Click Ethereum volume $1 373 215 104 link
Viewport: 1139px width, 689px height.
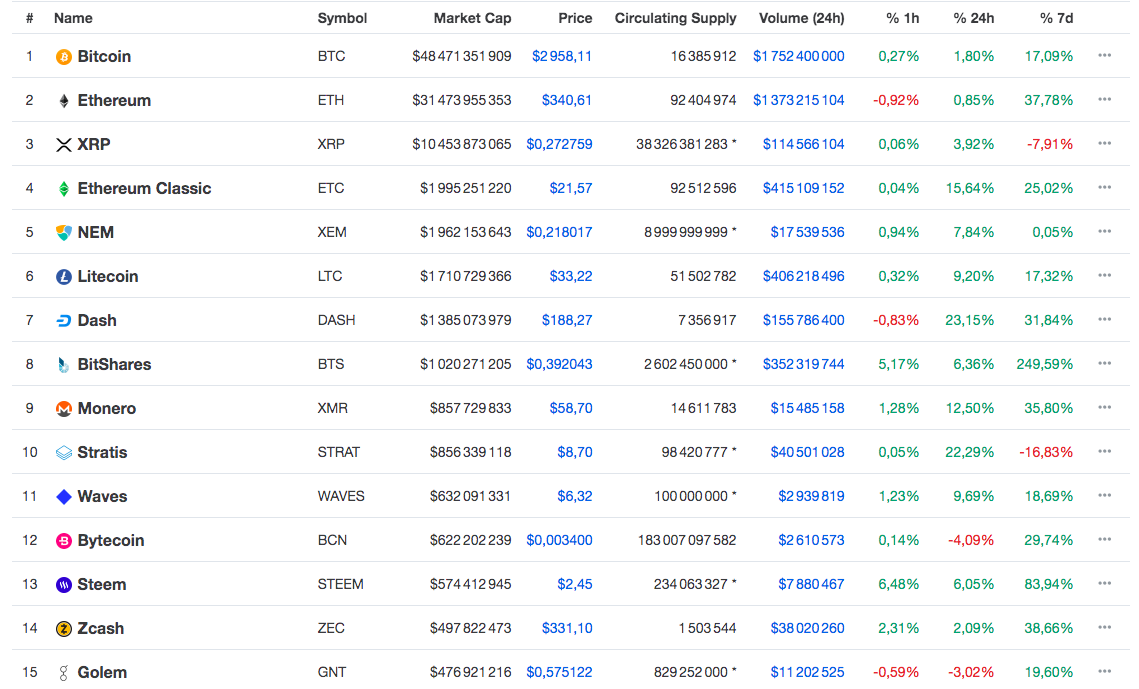pos(798,101)
